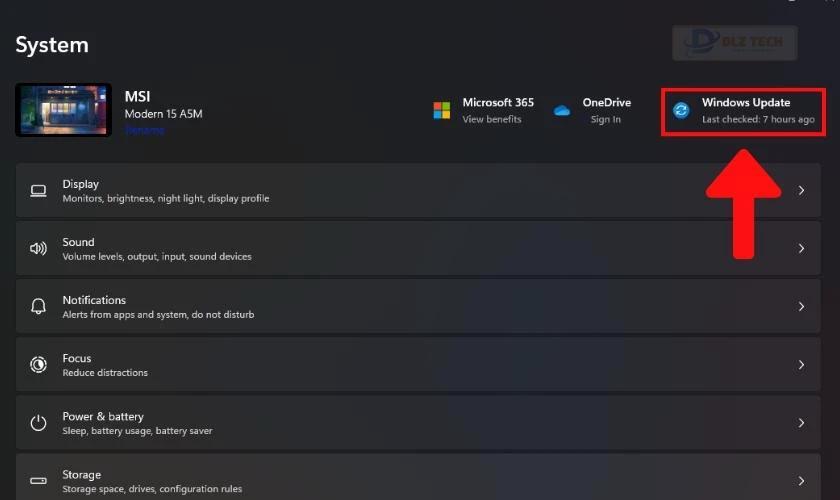The image size is (840, 500).
Task: Click 'Monitors, brightness, night light' description
Action: tap(166, 198)
